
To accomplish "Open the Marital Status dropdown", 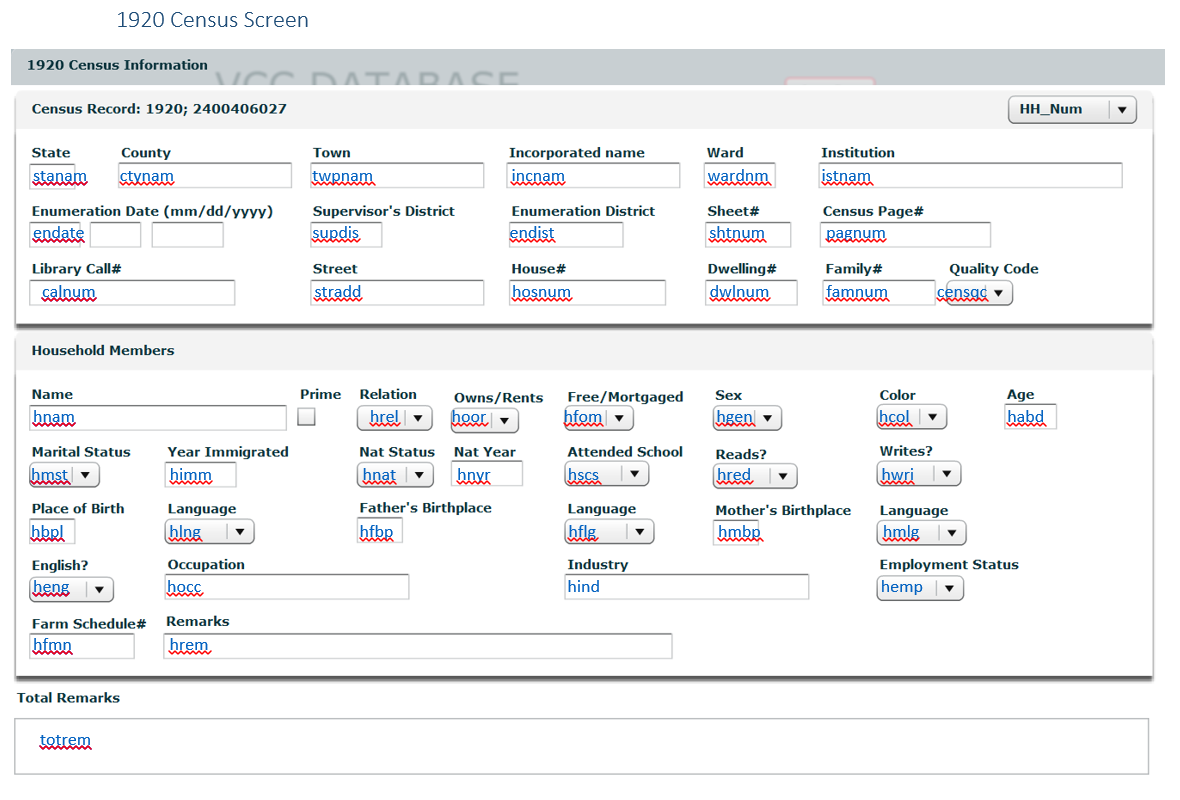I will [x=65, y=476].
